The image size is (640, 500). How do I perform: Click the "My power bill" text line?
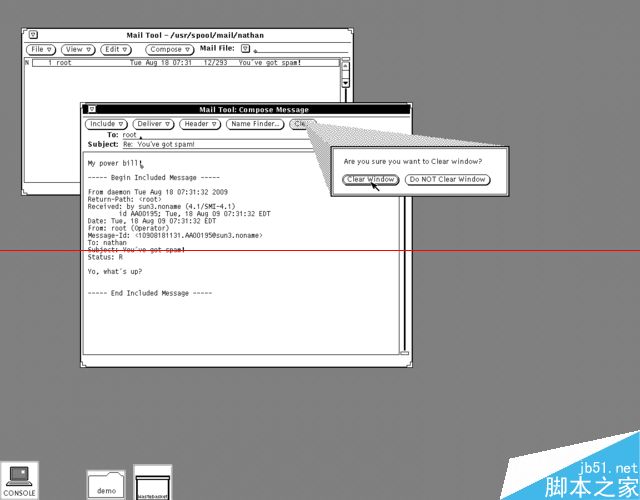(x=115, y=163)
